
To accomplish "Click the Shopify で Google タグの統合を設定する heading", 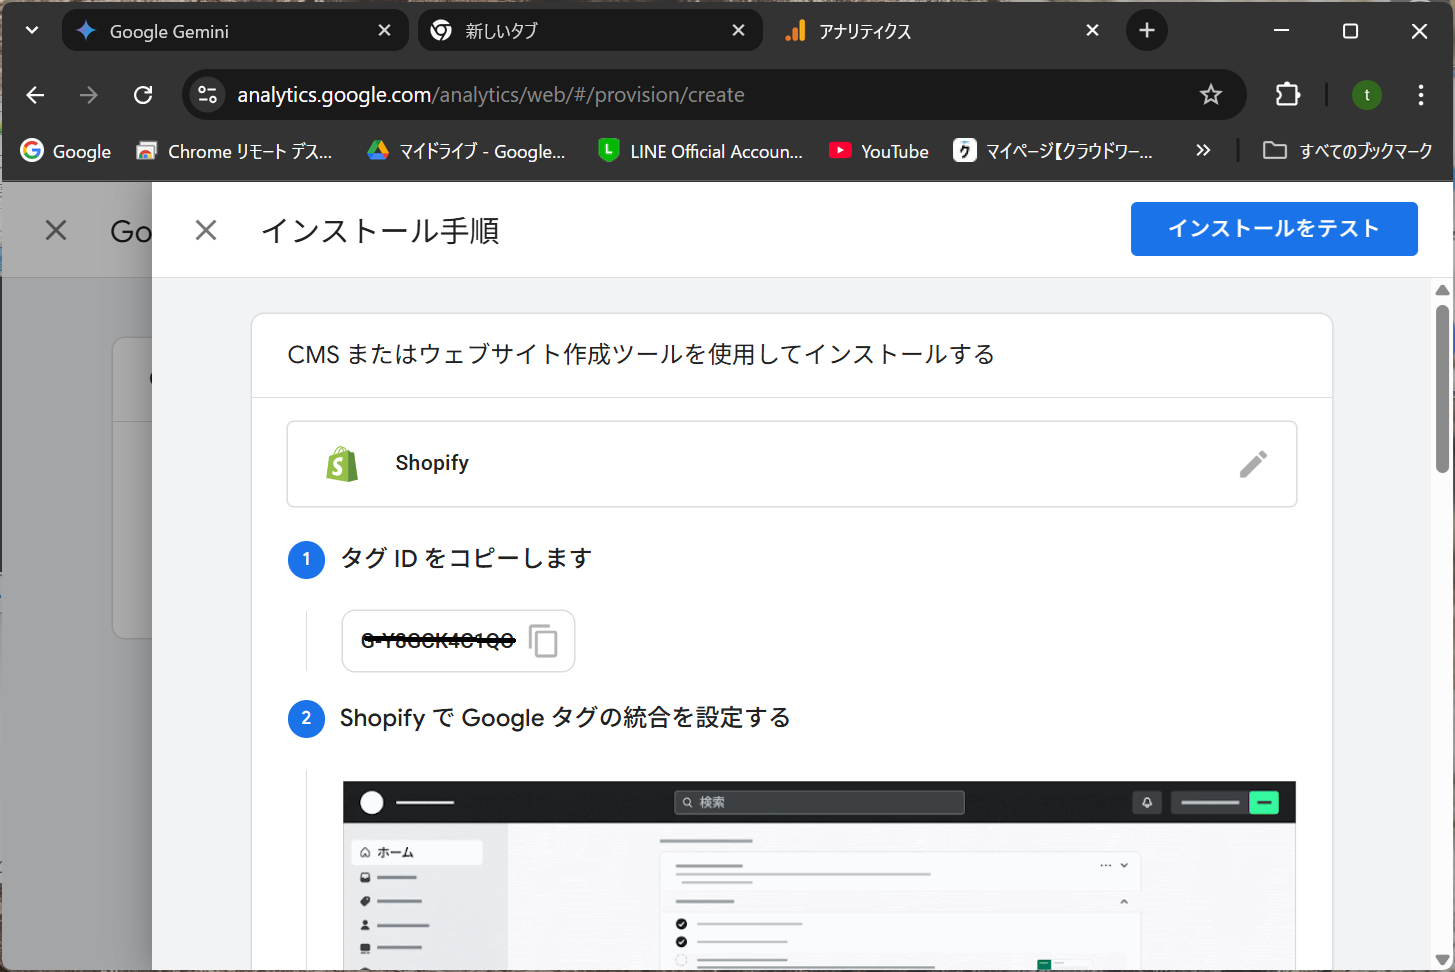I will 565,718.
